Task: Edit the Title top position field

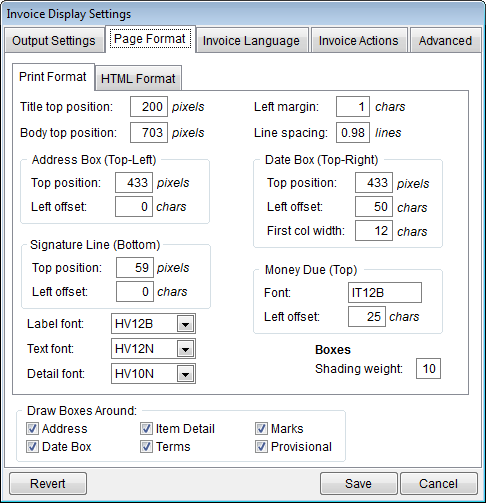Action: click(x=149, y=107)
